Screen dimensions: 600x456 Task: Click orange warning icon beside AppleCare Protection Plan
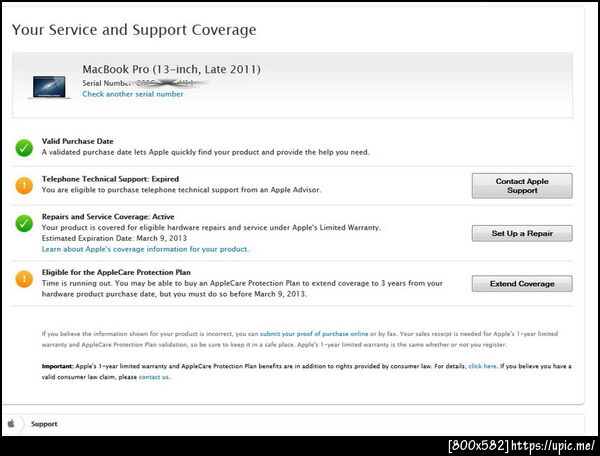tap(24, 279)
